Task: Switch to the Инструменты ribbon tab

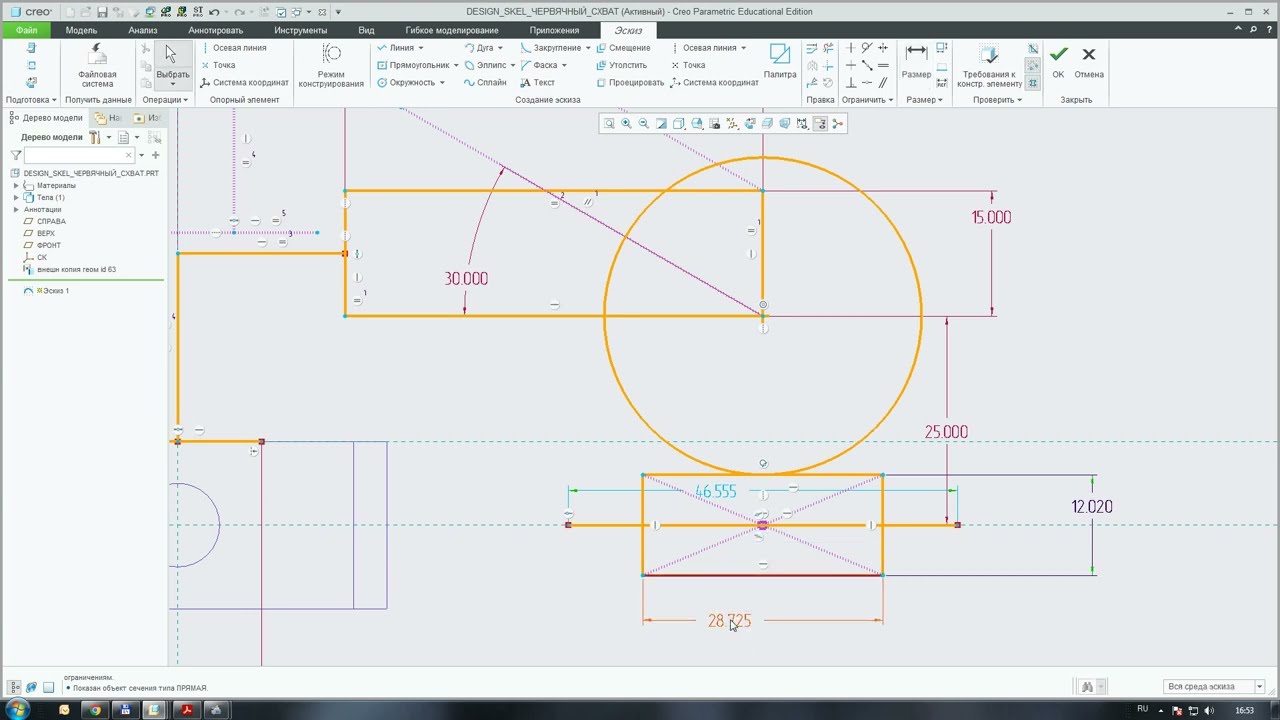Action: [300, 30]
